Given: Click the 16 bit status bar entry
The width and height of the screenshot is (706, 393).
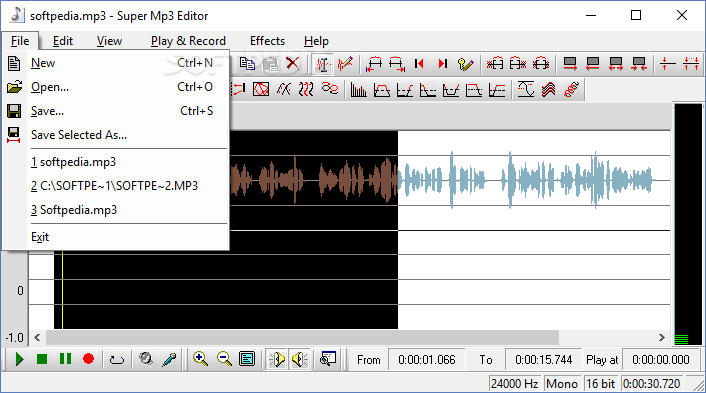Looking at the screenshot, I should click(x=601, y=384).
